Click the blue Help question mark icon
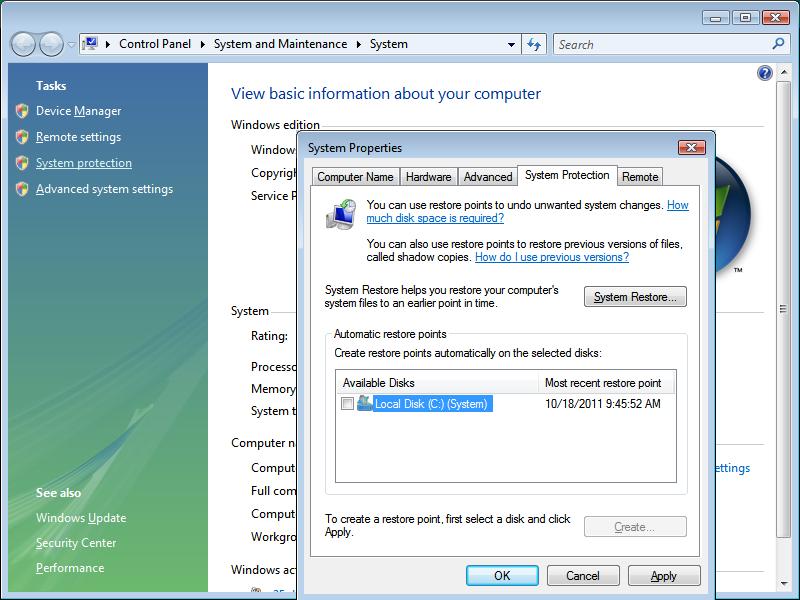800x600 pixels. tap(765, 73)
